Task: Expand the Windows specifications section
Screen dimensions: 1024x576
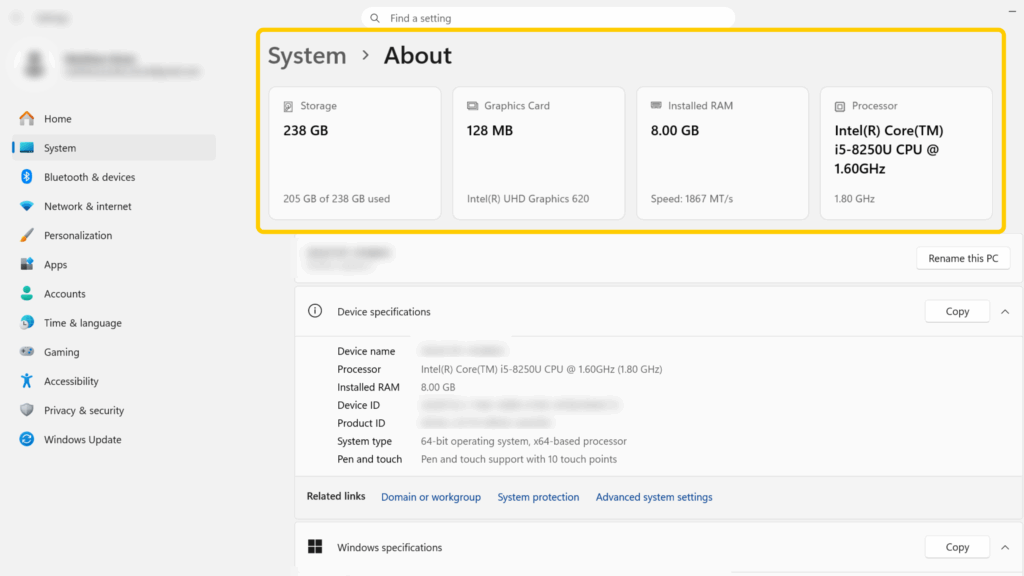Action: 1005,547
